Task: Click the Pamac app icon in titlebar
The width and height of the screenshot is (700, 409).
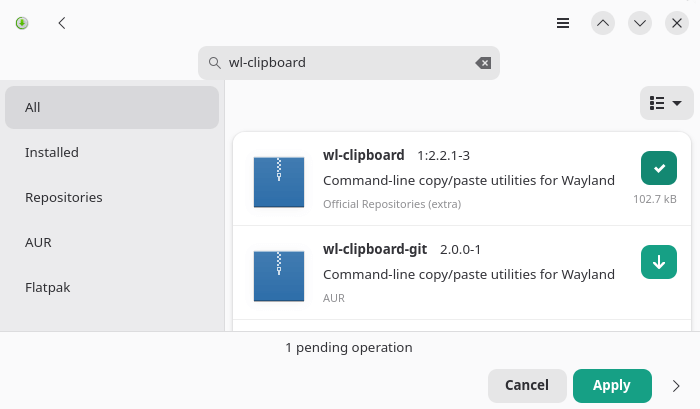Action: click(x=22, y=23)
